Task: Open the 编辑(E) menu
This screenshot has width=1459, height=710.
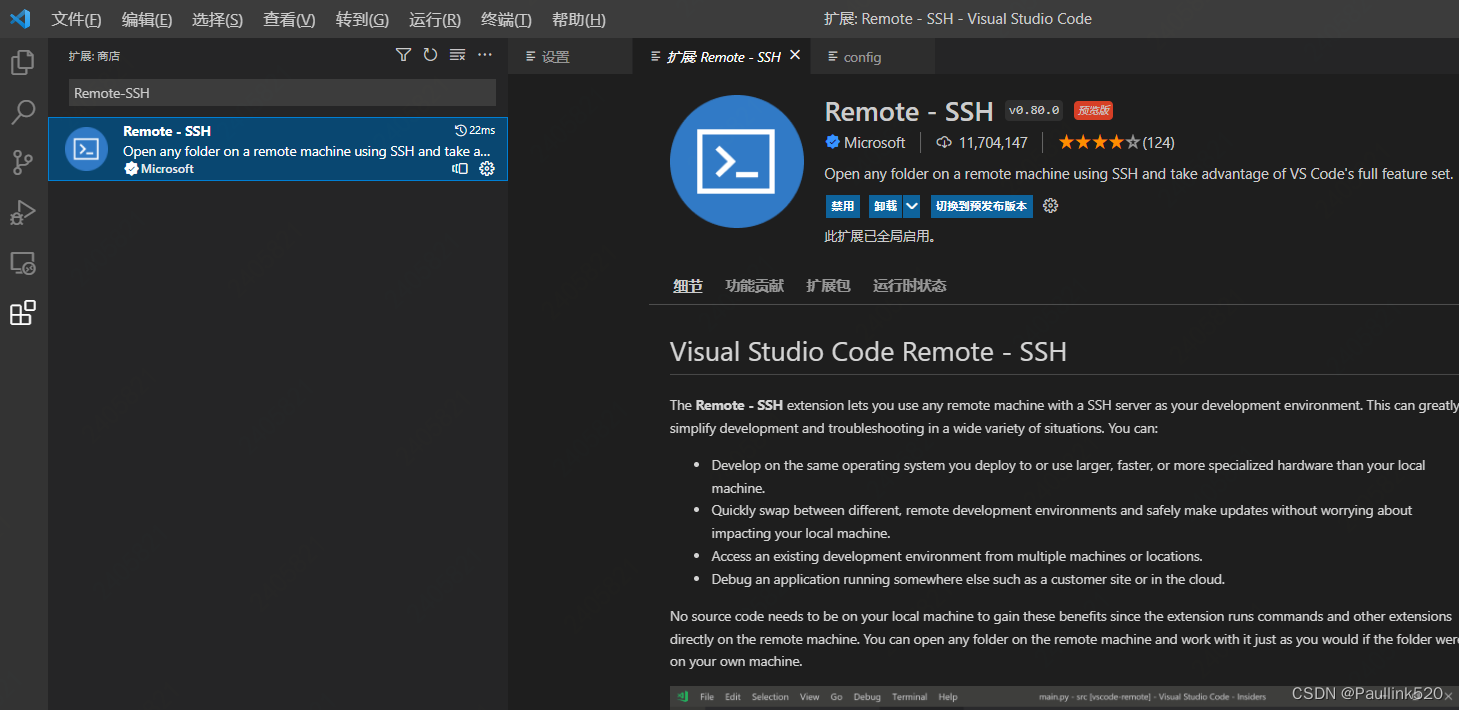Action: tap(147, 20)
